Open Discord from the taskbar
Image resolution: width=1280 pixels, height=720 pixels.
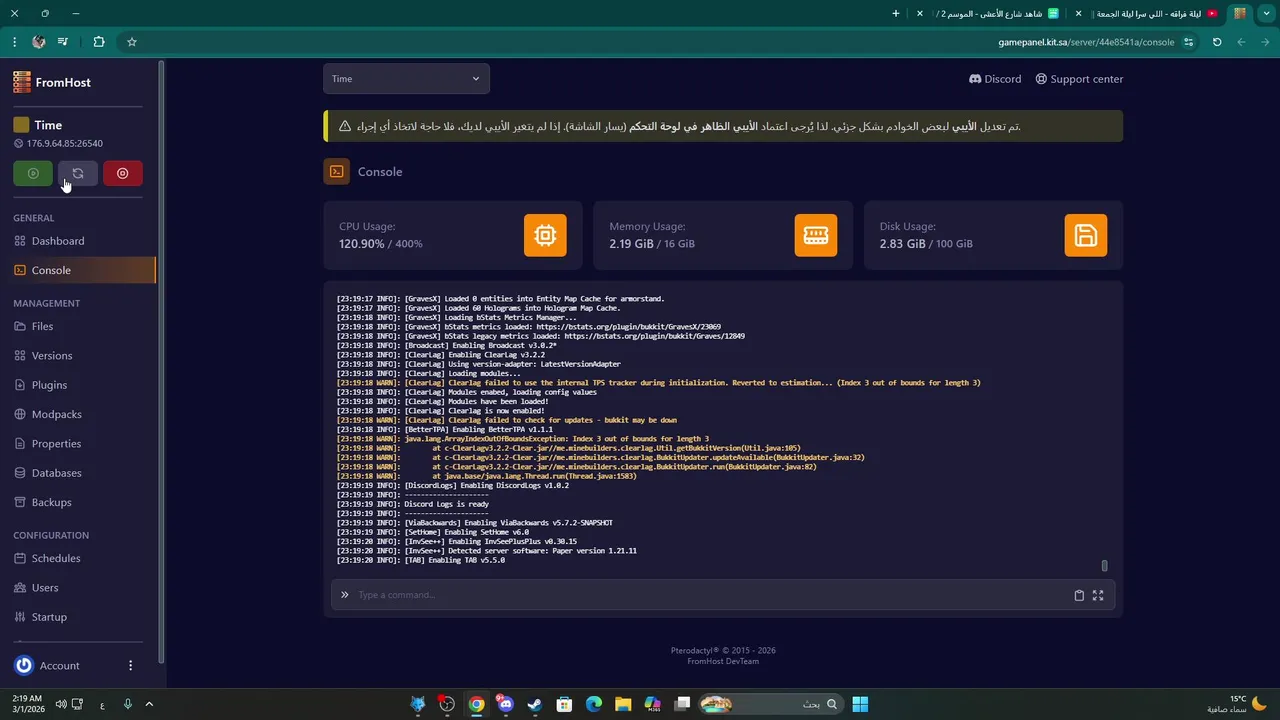tap(505, 704)
